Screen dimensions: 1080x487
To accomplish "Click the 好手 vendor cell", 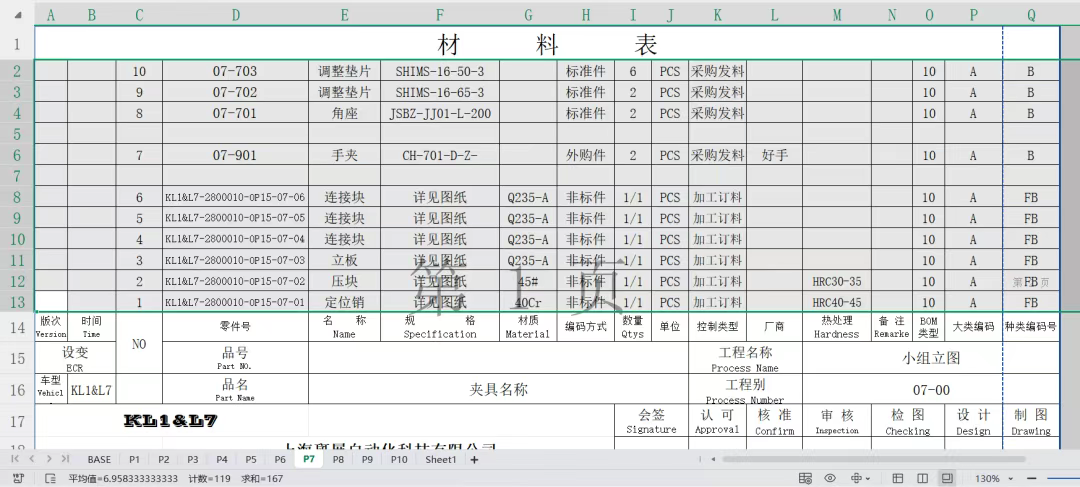I will pyautogui.click(x=774, y=156).
